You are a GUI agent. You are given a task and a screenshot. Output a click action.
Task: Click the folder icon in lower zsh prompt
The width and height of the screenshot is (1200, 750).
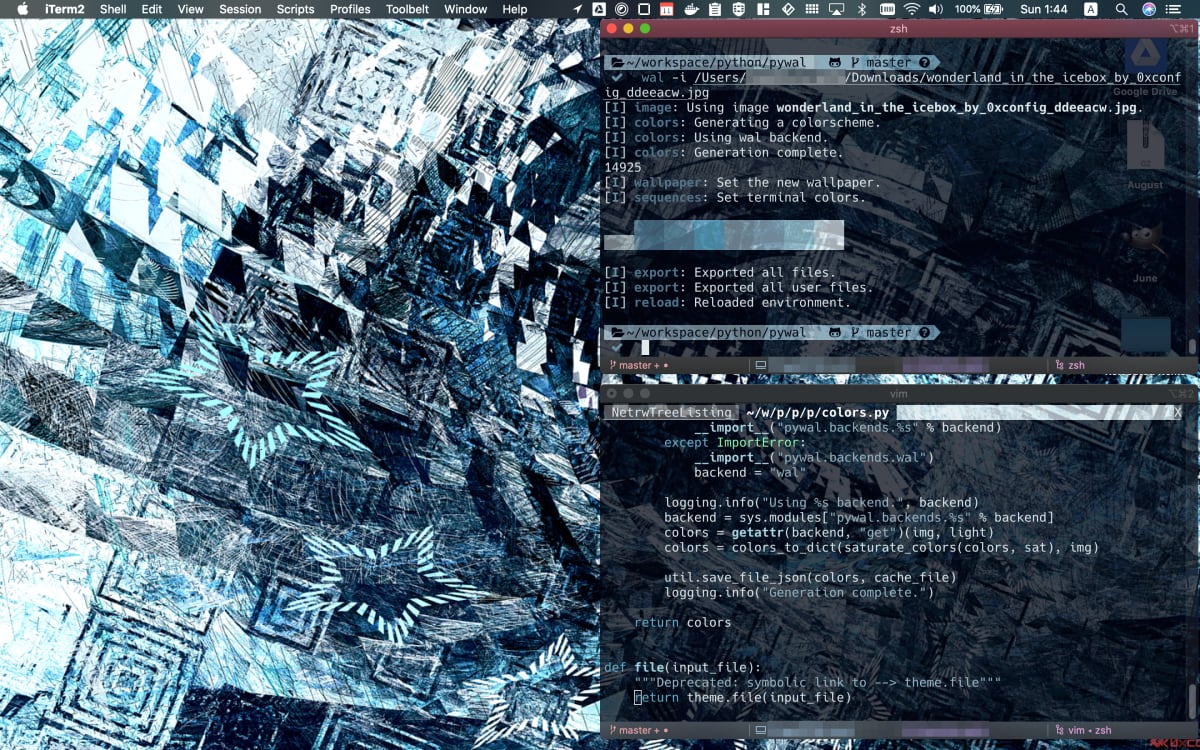(x=618, y=332)
